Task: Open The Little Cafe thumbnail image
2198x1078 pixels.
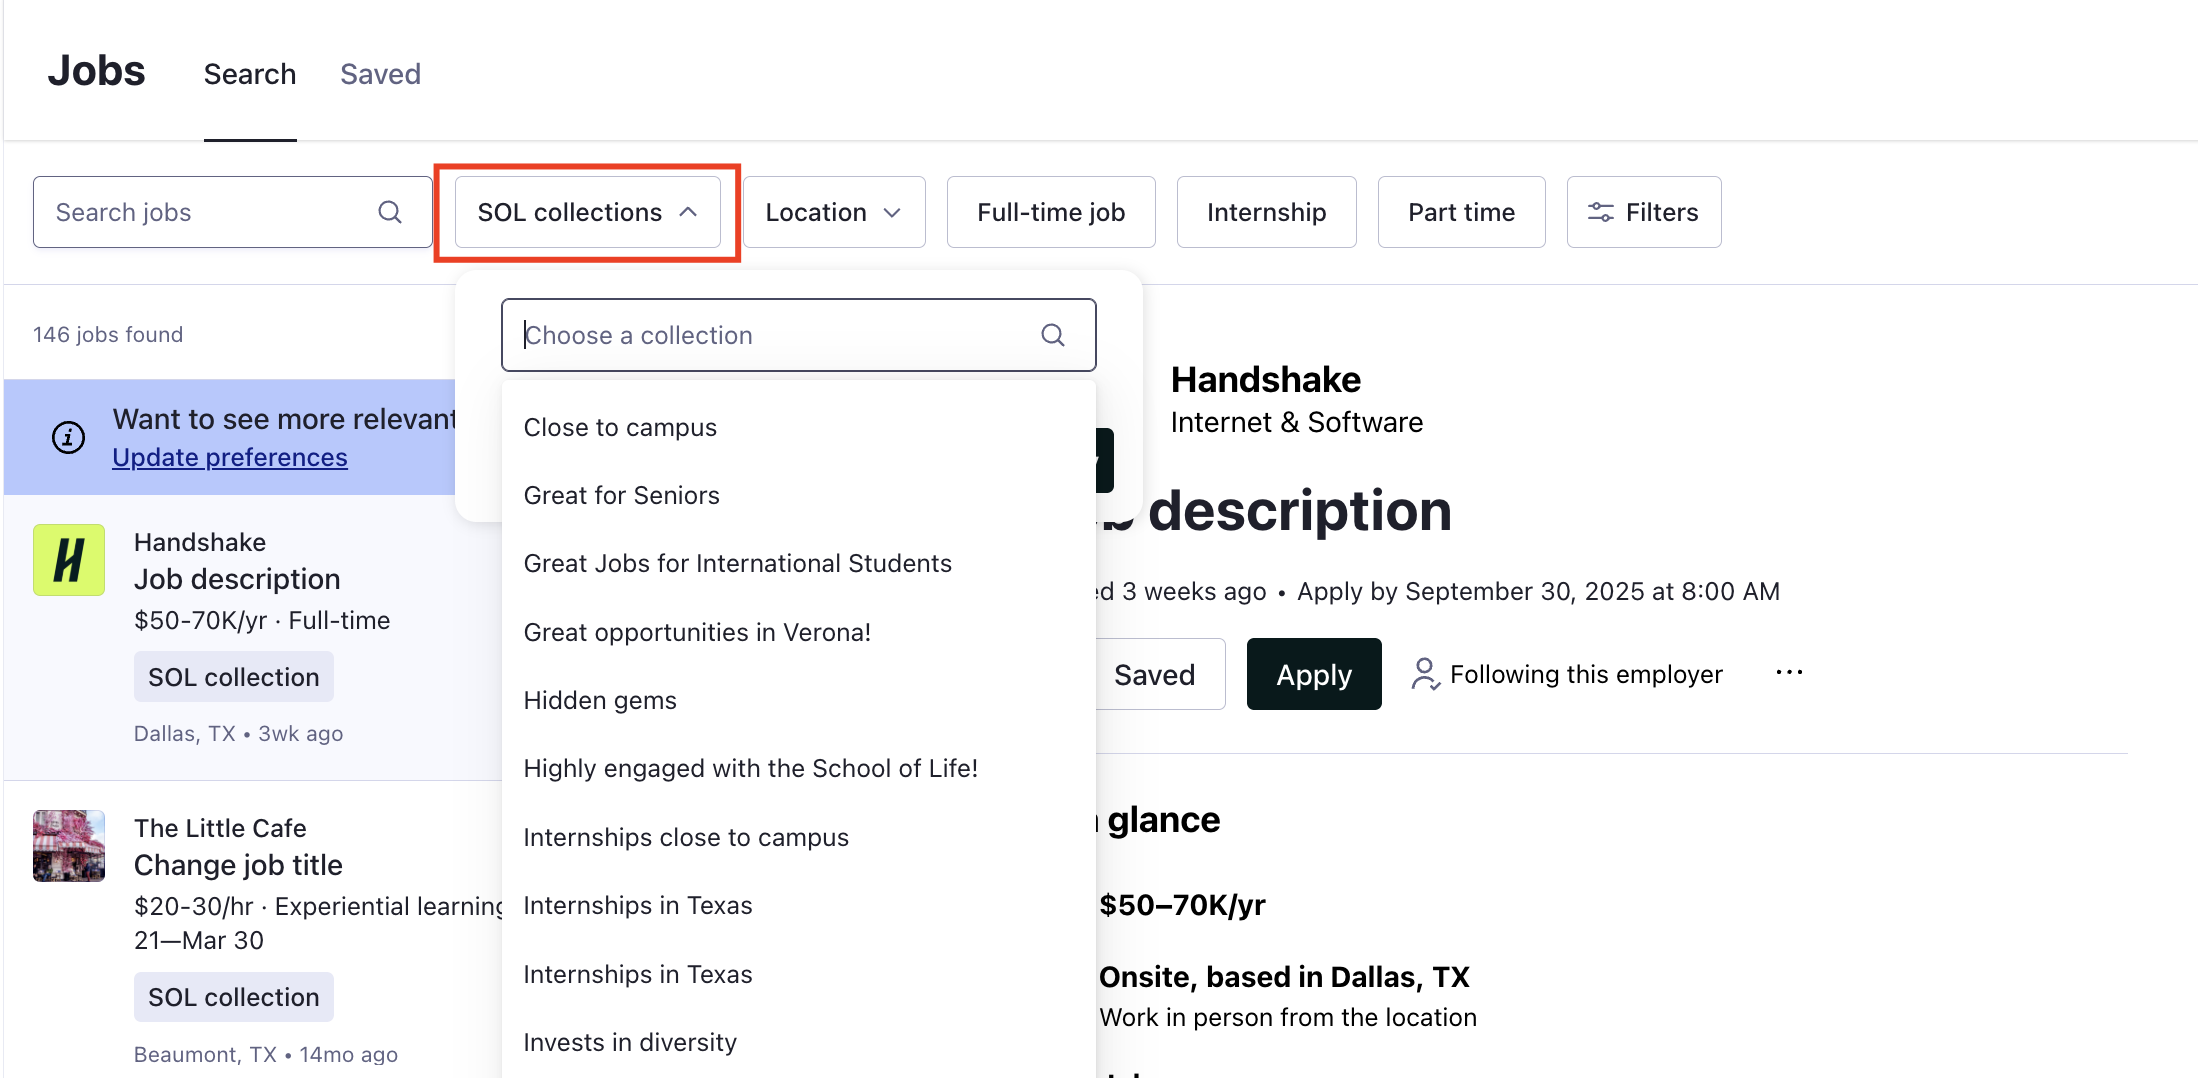Action: pos(69,846)
